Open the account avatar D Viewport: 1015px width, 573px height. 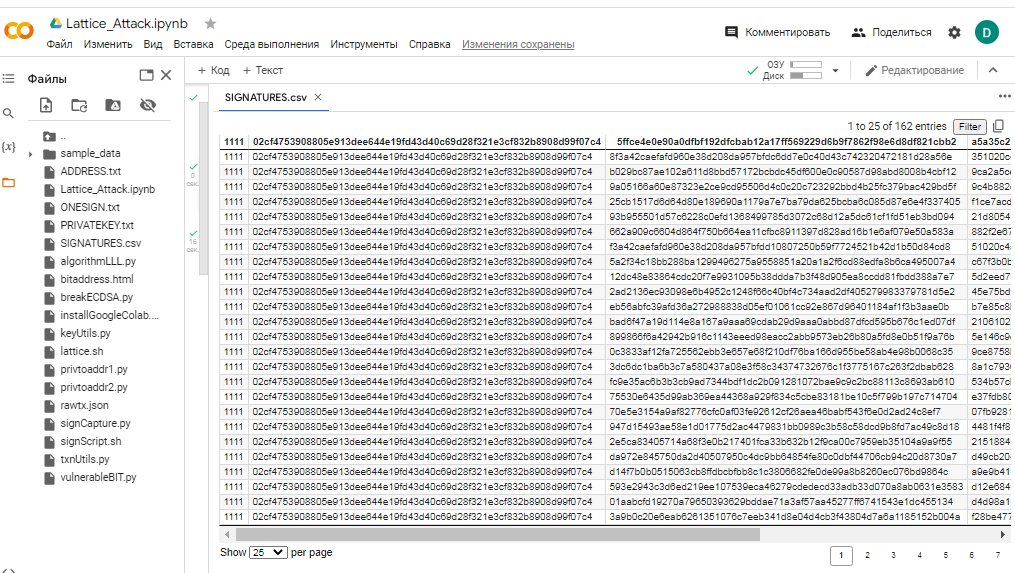[987, 32]
